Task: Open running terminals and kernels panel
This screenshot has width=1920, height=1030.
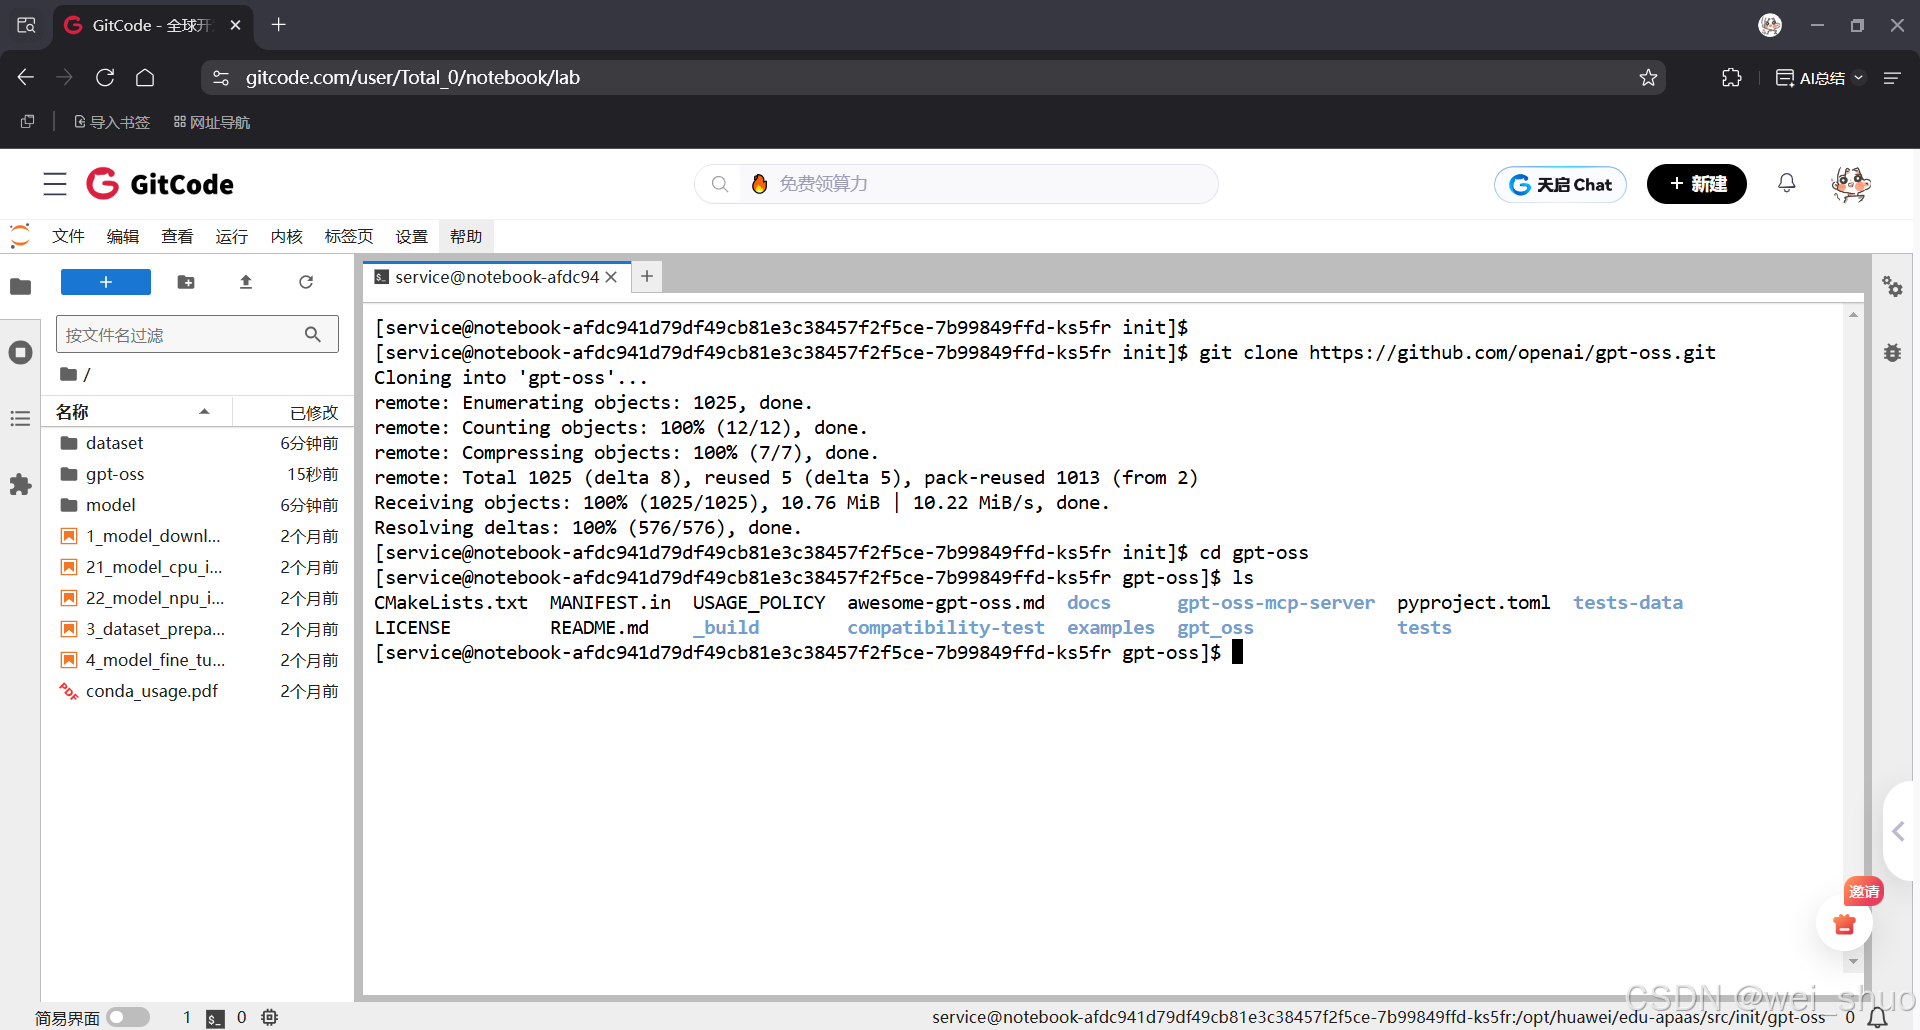Action: [20, 352]
